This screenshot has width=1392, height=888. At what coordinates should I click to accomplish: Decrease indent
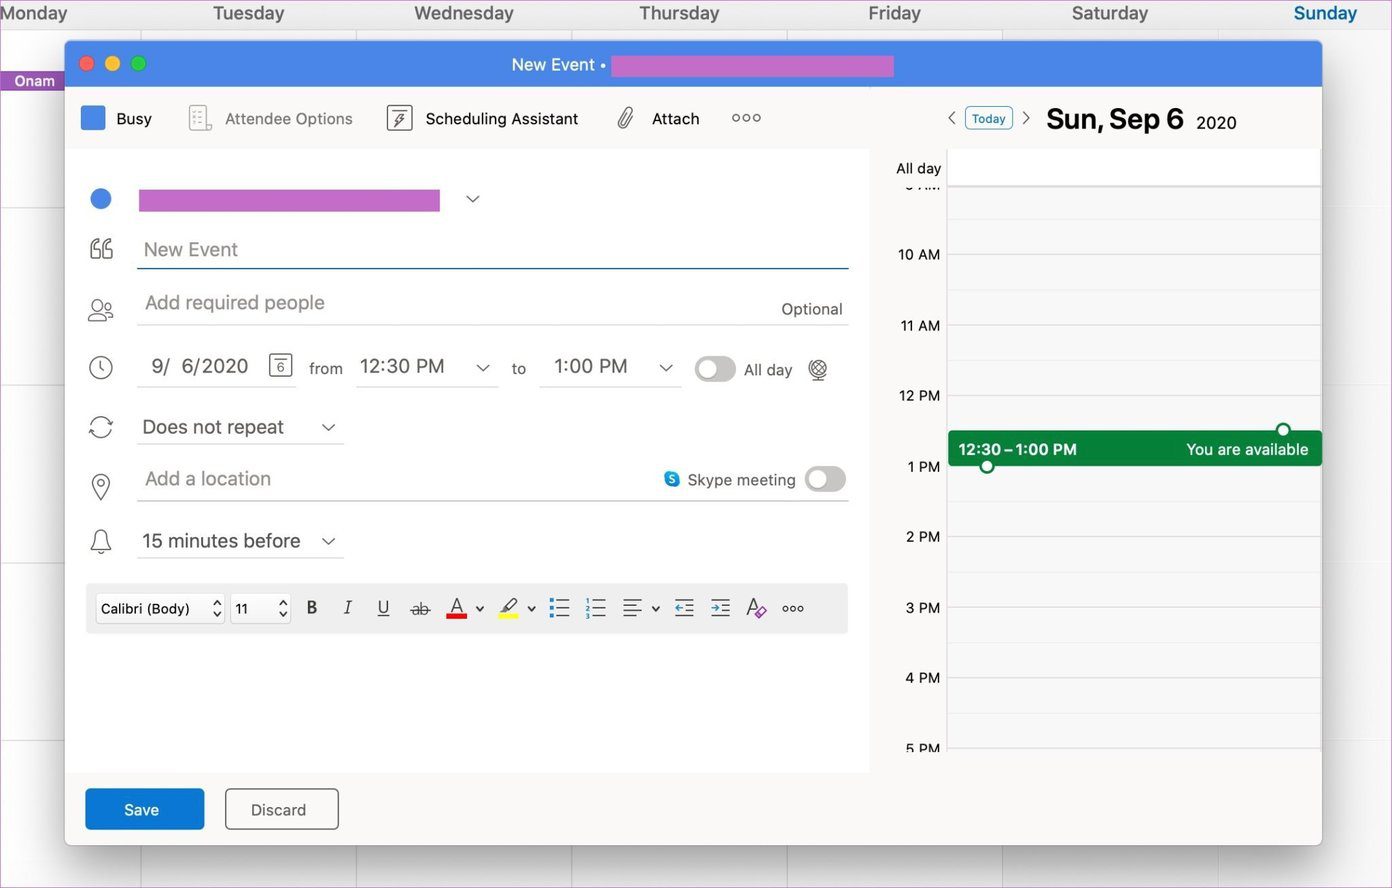point(684,608)
